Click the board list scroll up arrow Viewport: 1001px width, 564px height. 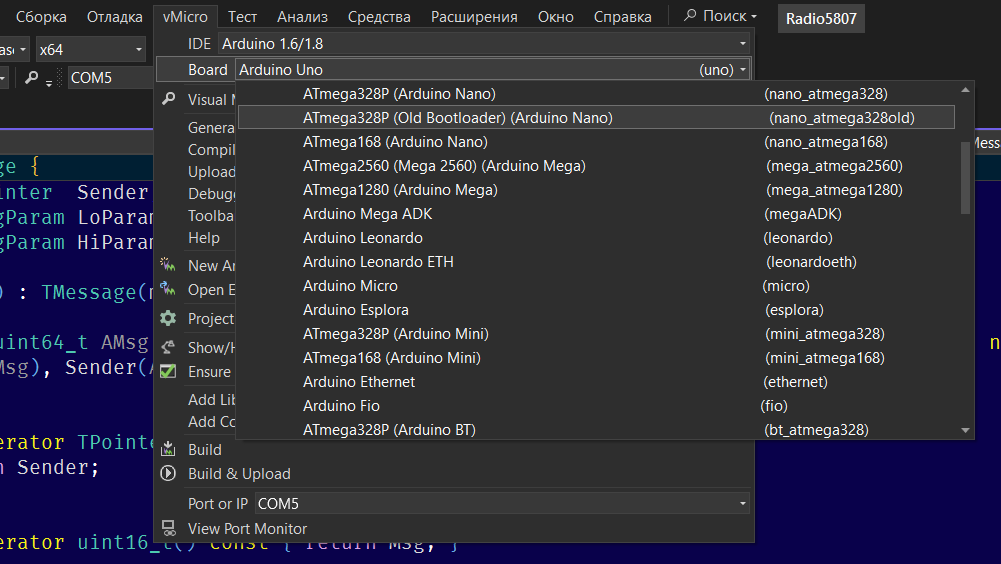(x=965, y=90)
